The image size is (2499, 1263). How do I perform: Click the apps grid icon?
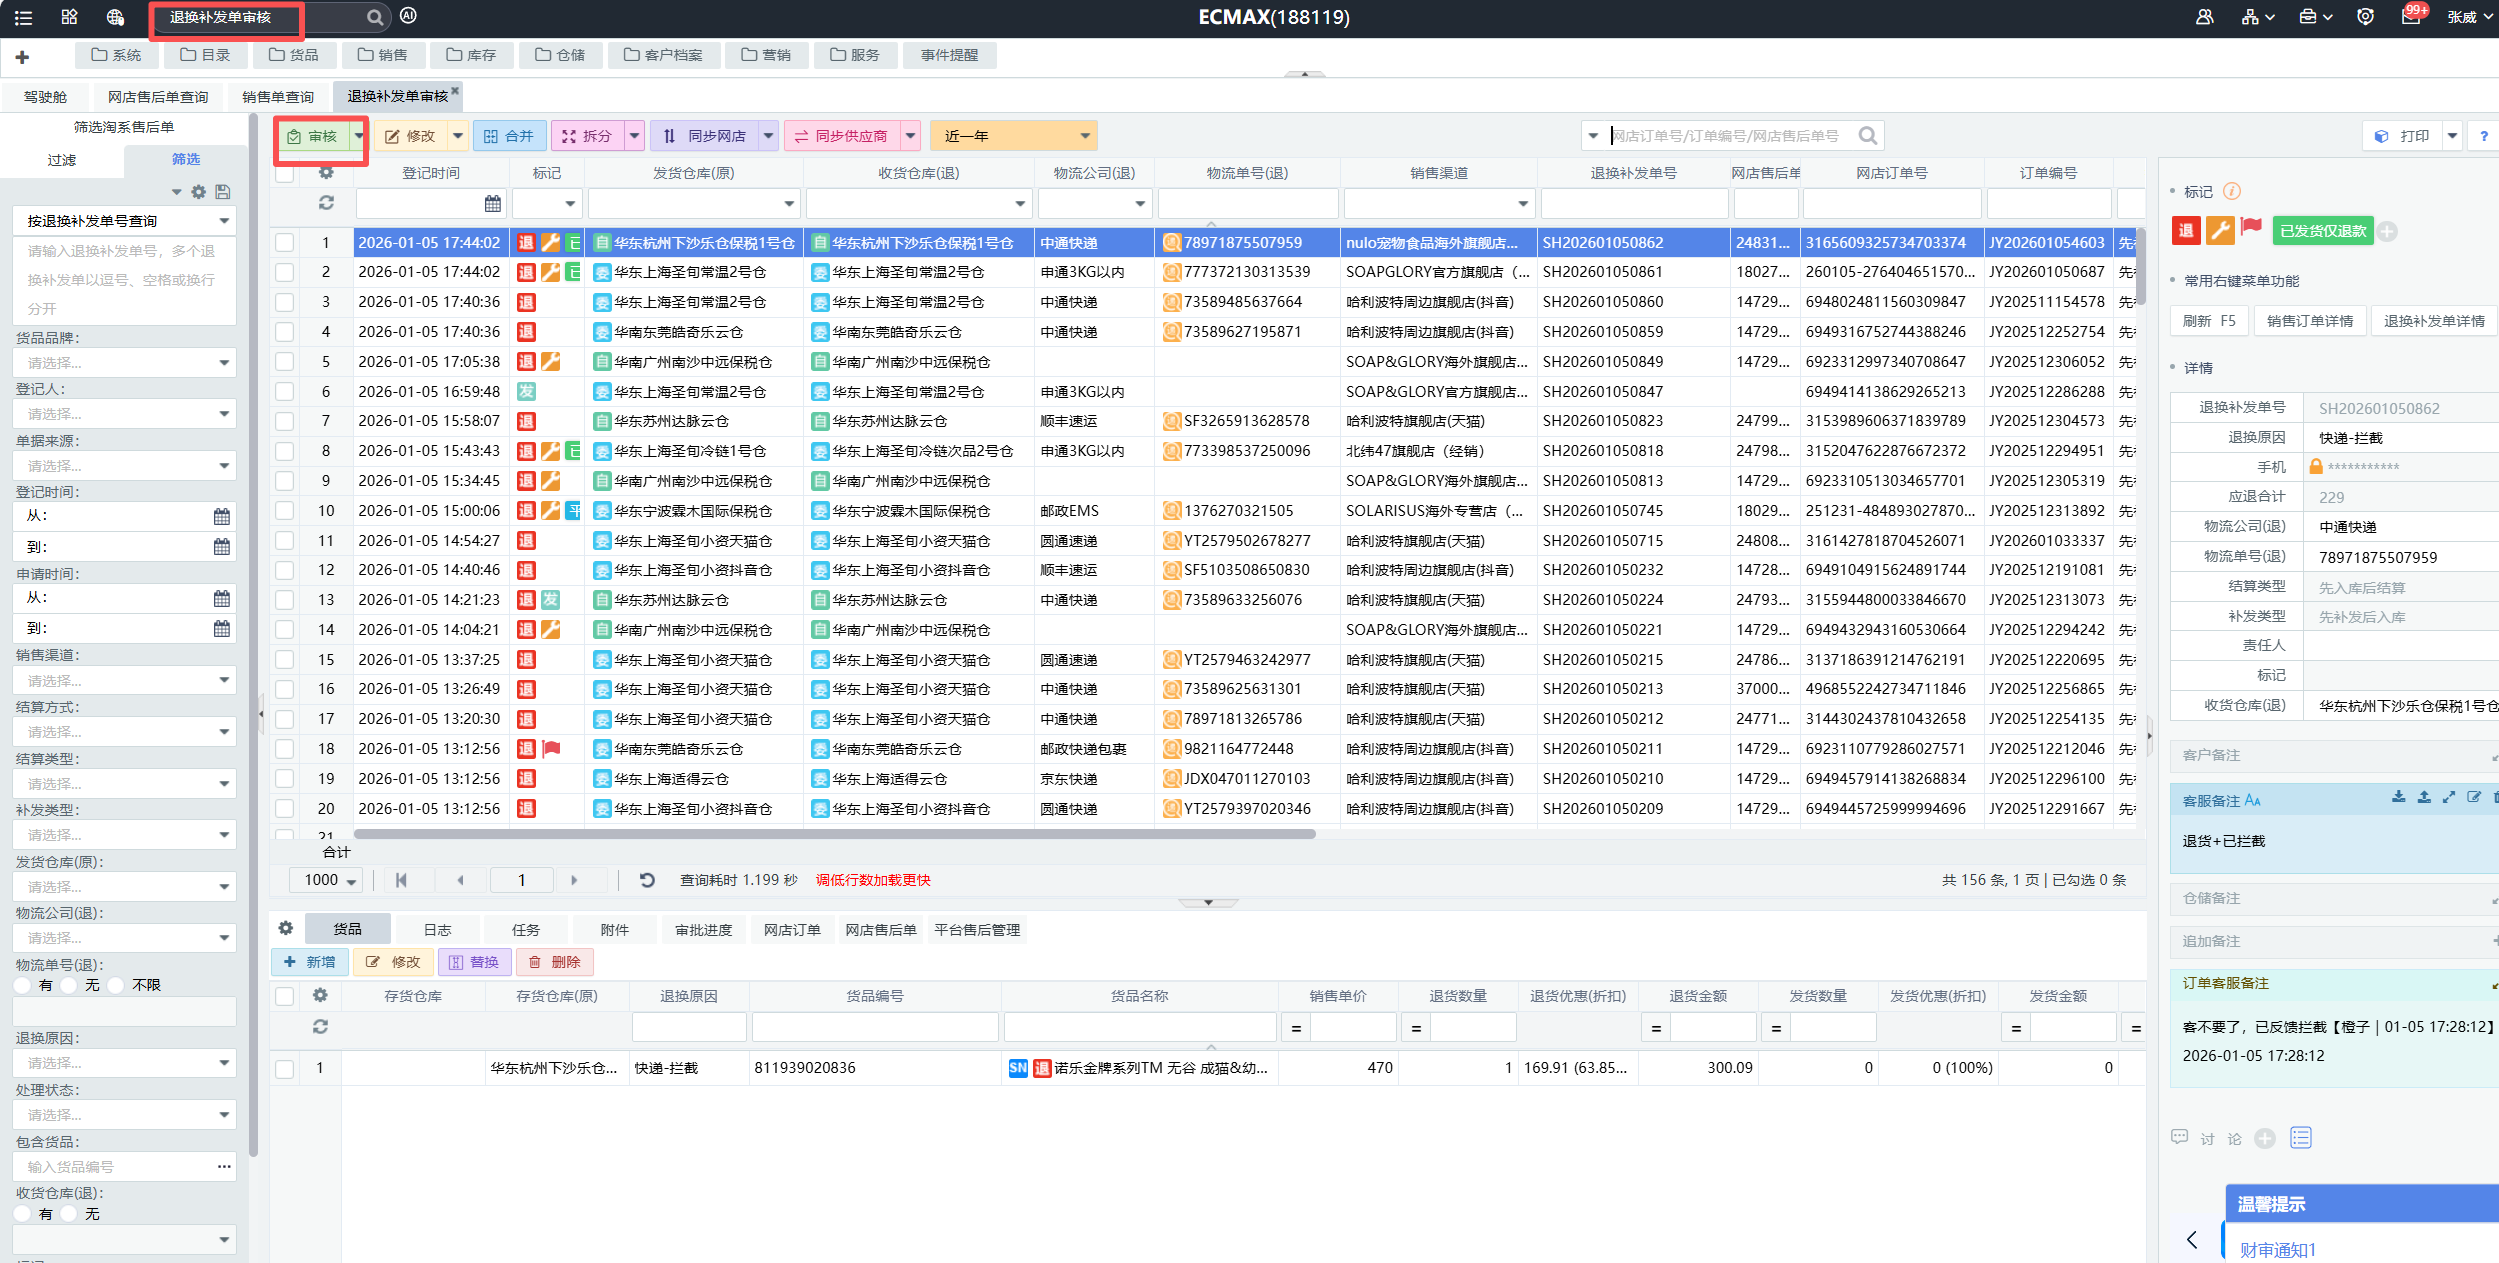[69, 17]
